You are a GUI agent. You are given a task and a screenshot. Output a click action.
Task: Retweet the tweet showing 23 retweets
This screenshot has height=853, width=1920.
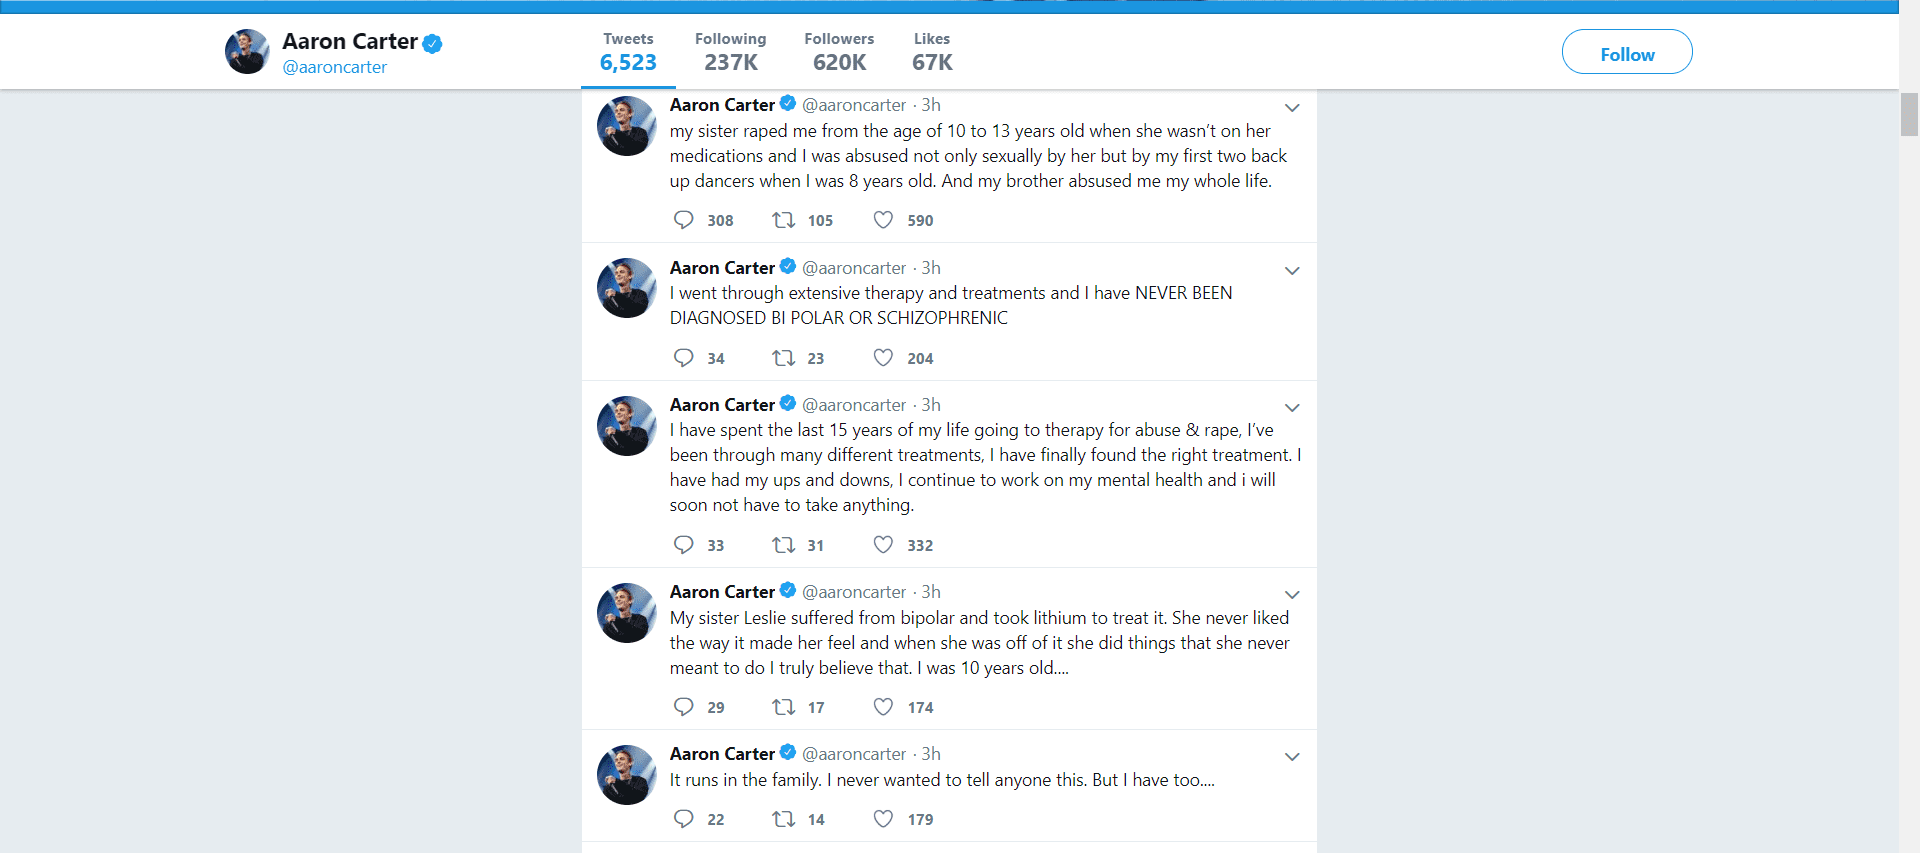point(783,358)
